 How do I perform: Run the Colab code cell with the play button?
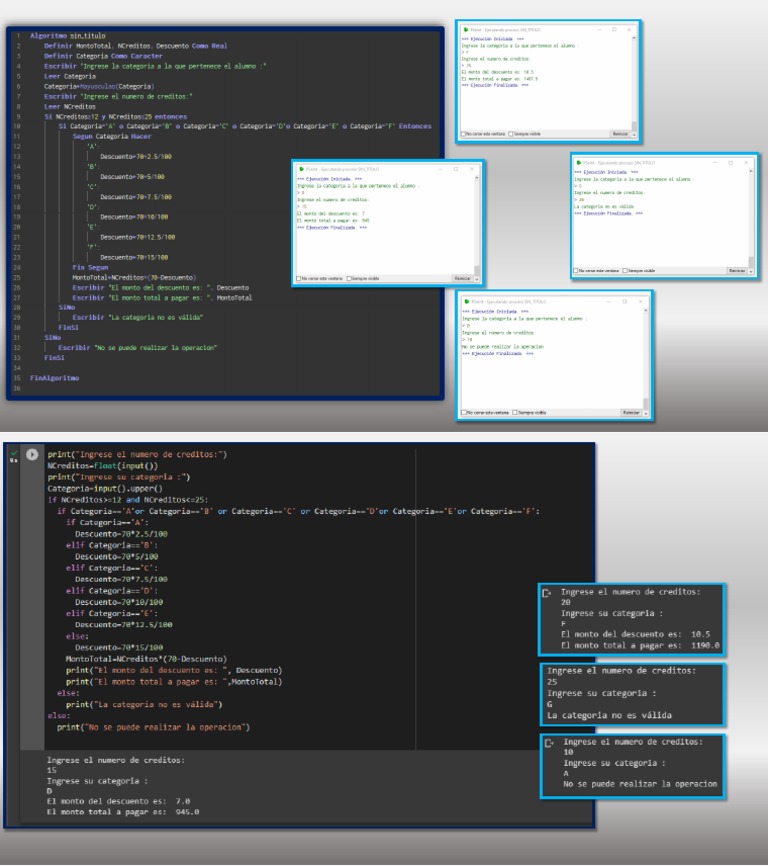(32, 454)
